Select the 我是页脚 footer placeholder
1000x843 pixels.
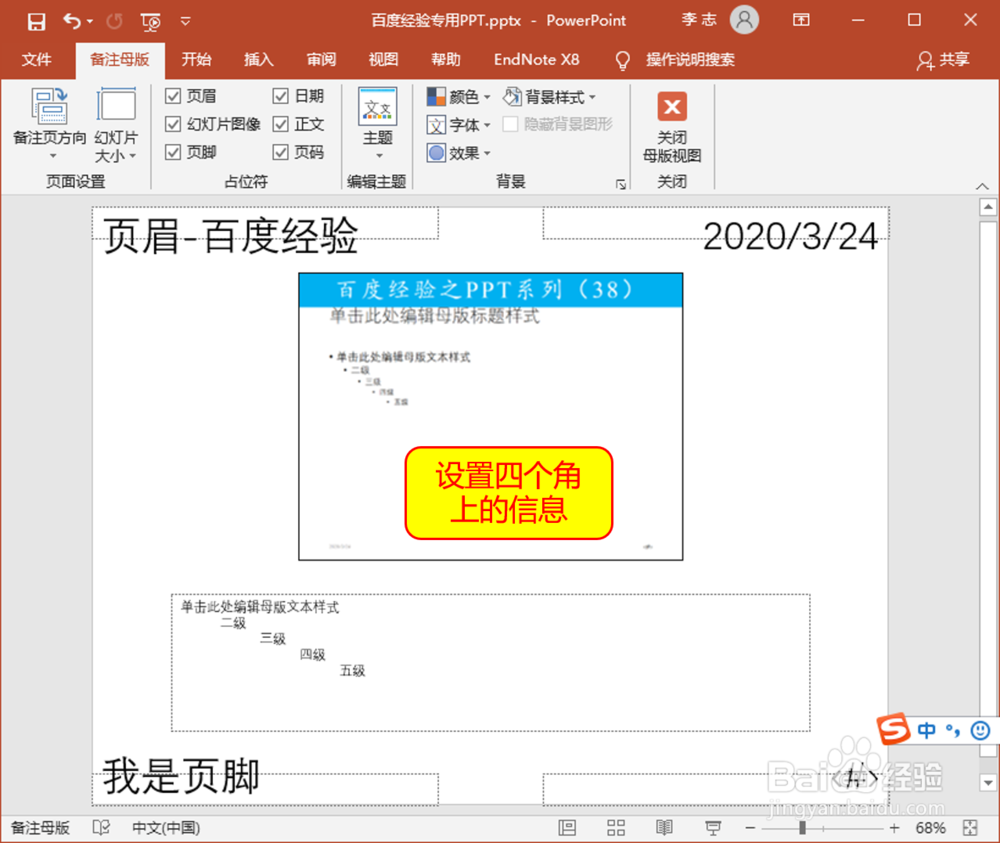pos(265,789)
